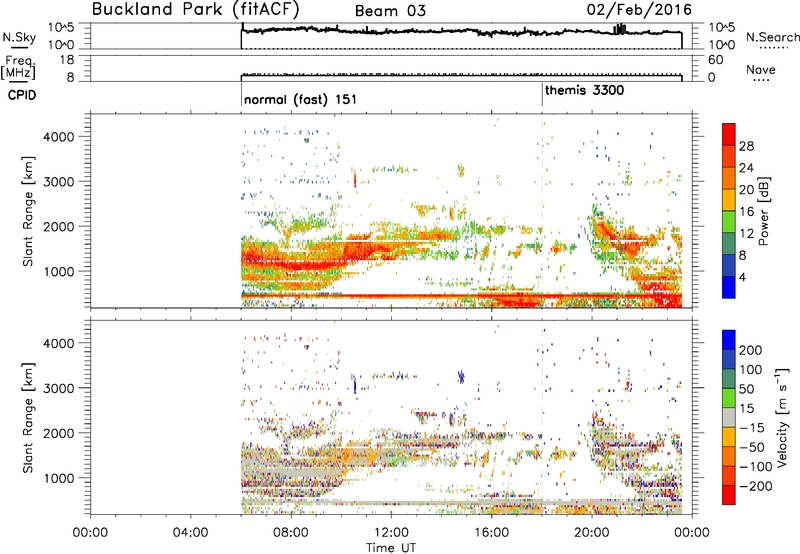Click the 00:00 label at the time axis start
This screenshot has width=800, height=554.
click(90, 533)
